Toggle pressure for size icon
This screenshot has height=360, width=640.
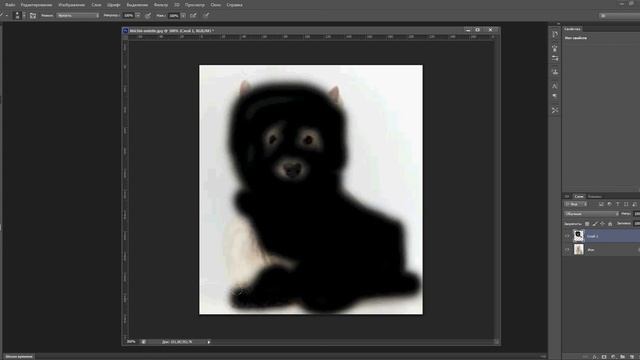(x=207, y=16)
